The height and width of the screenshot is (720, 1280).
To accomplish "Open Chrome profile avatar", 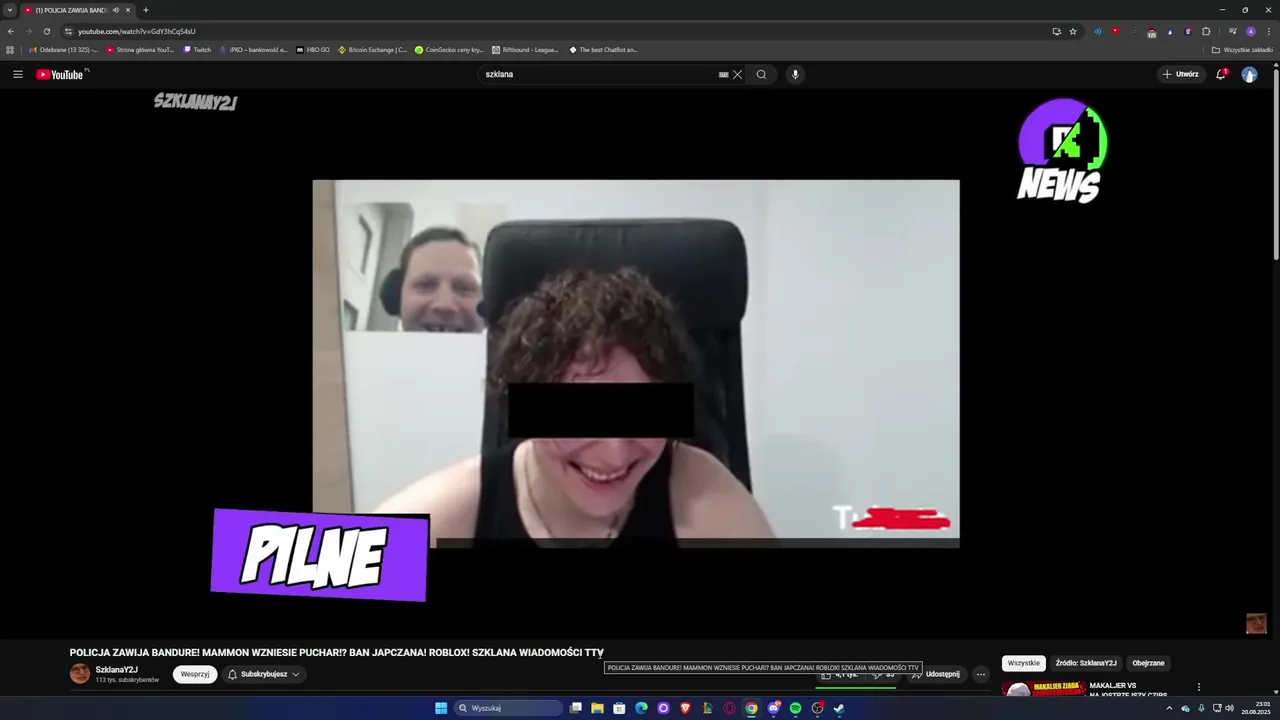I will pos(1250,31).
